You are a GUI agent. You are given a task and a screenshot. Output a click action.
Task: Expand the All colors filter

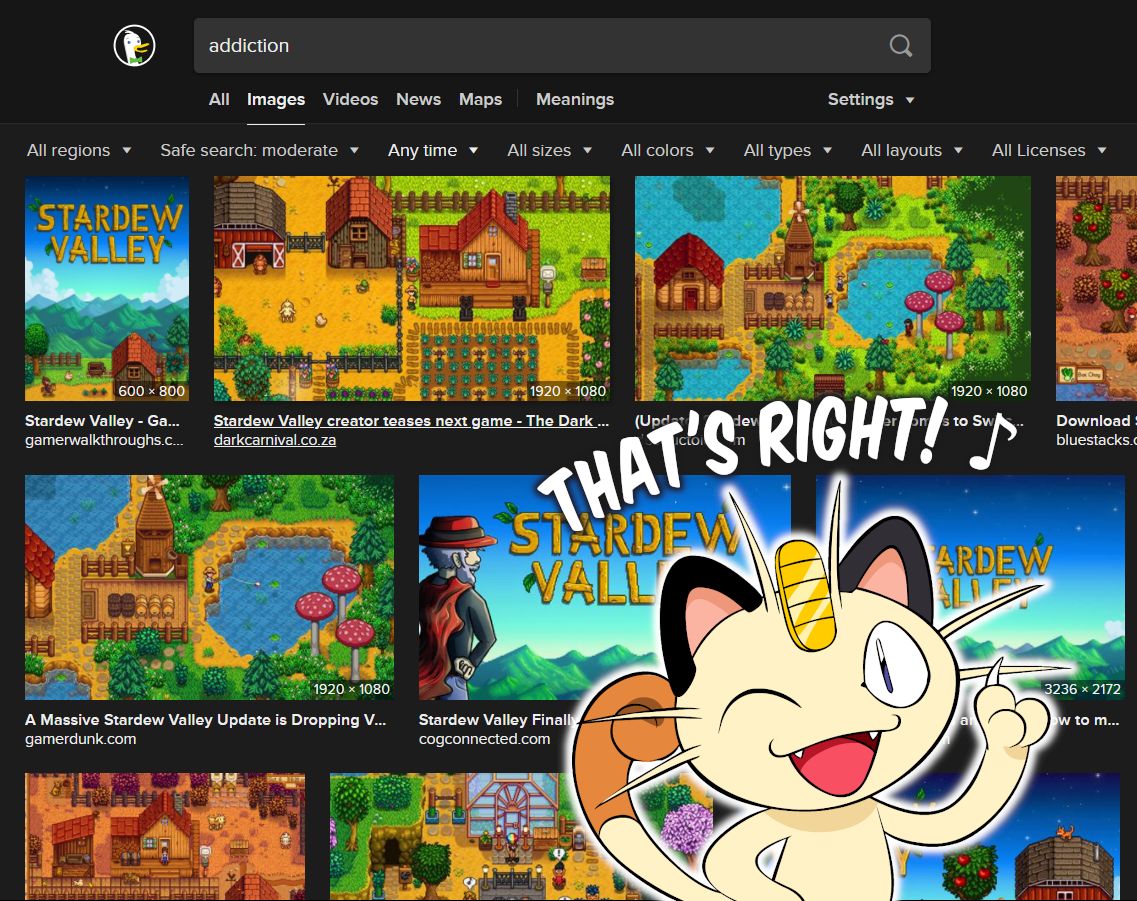(x=667, y=150)
